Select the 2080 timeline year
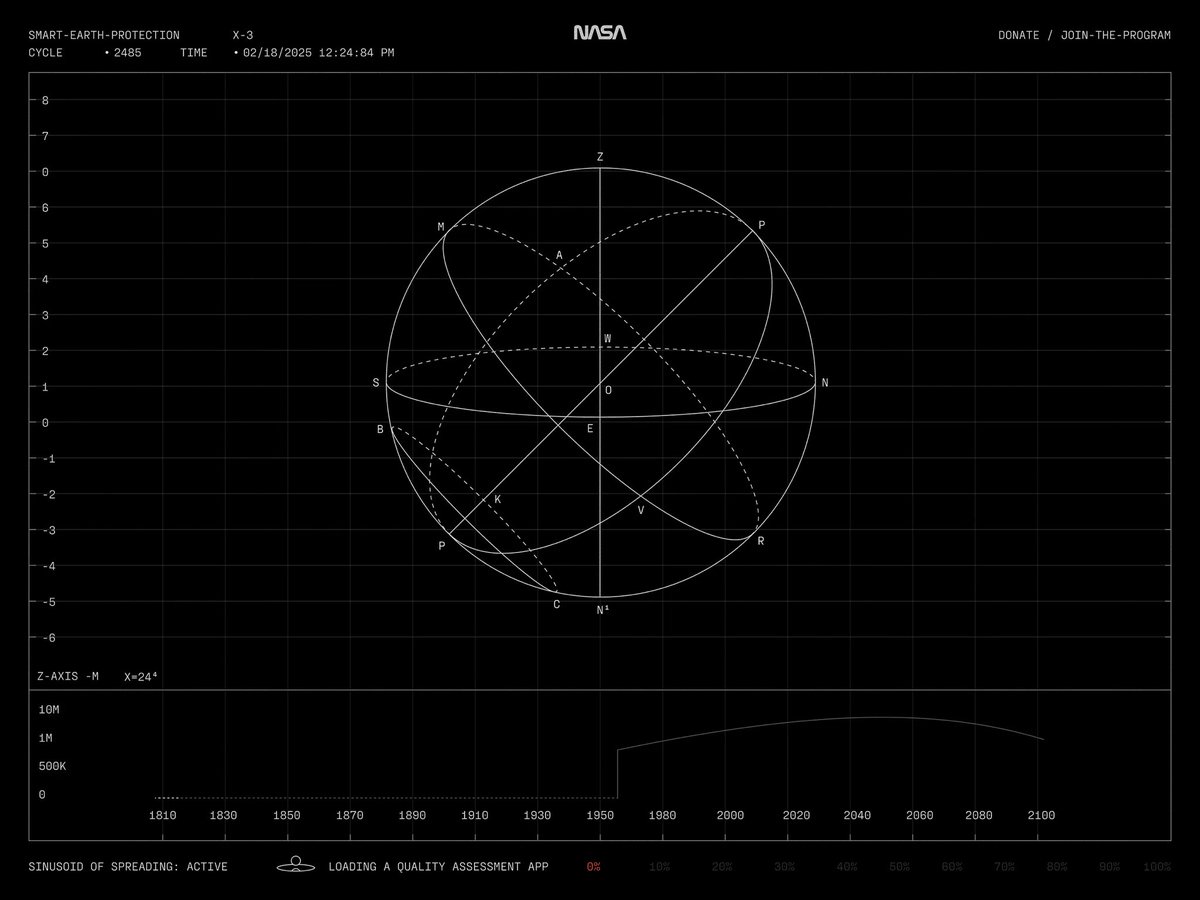 pos(979,815)
